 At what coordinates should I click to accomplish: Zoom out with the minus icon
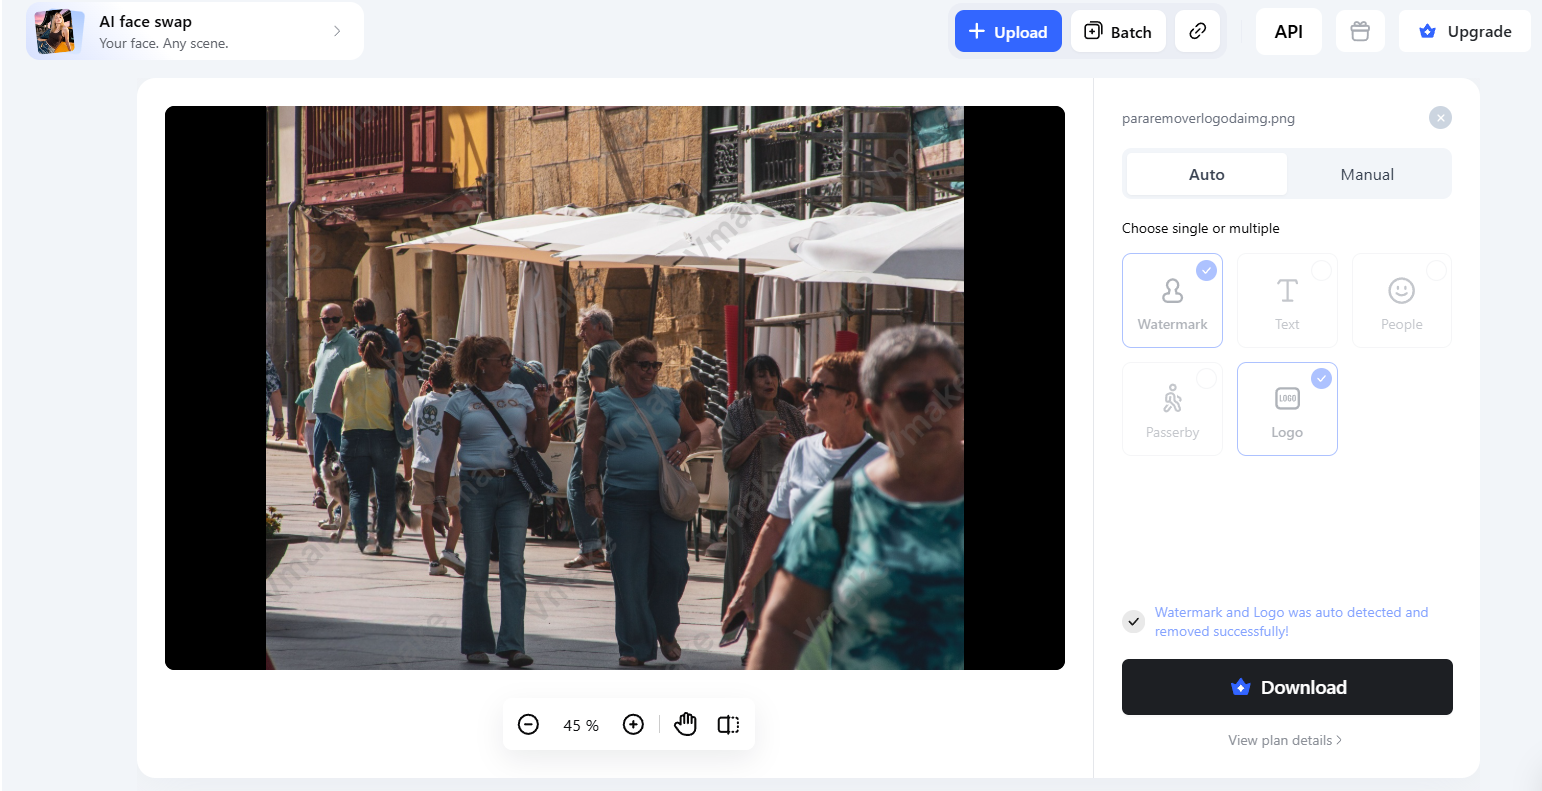(529, 725)
